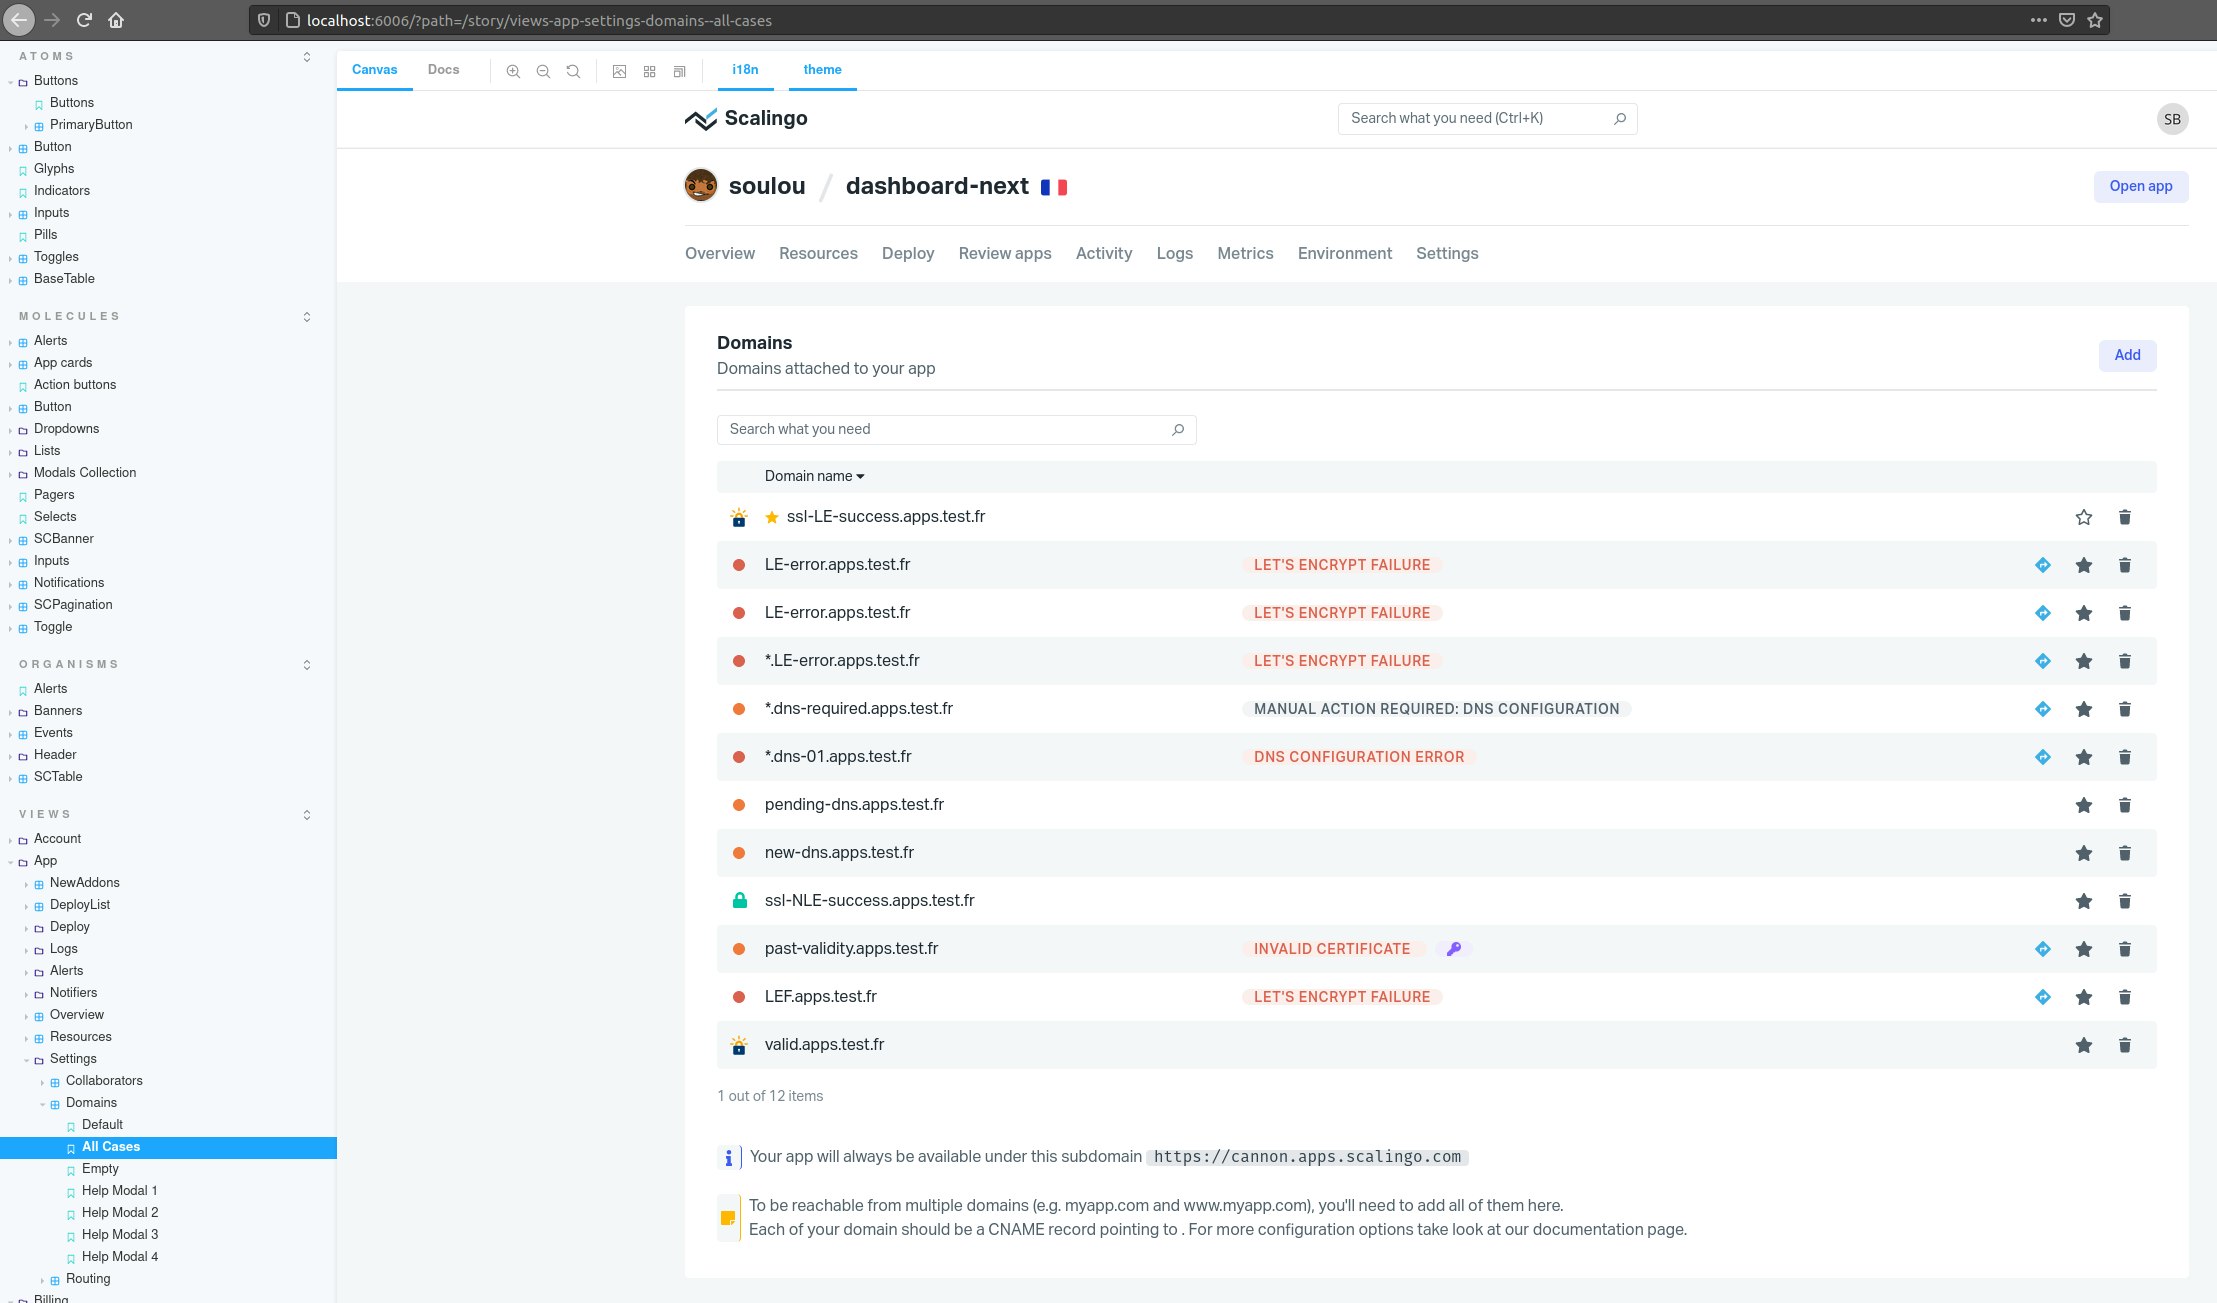Switch to the Docs tab in Storybook
This screenshot has height=1303, width=2217.
pos(442,68)
